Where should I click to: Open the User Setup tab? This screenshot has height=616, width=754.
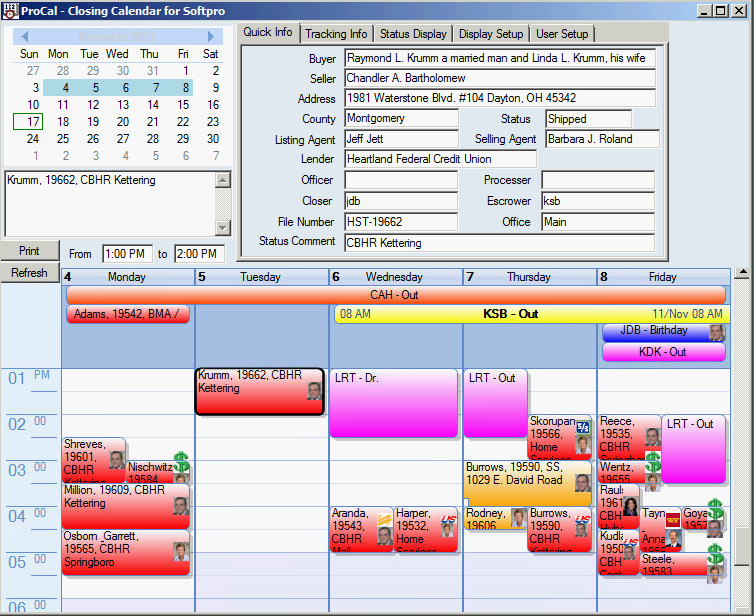coord(562,34)
